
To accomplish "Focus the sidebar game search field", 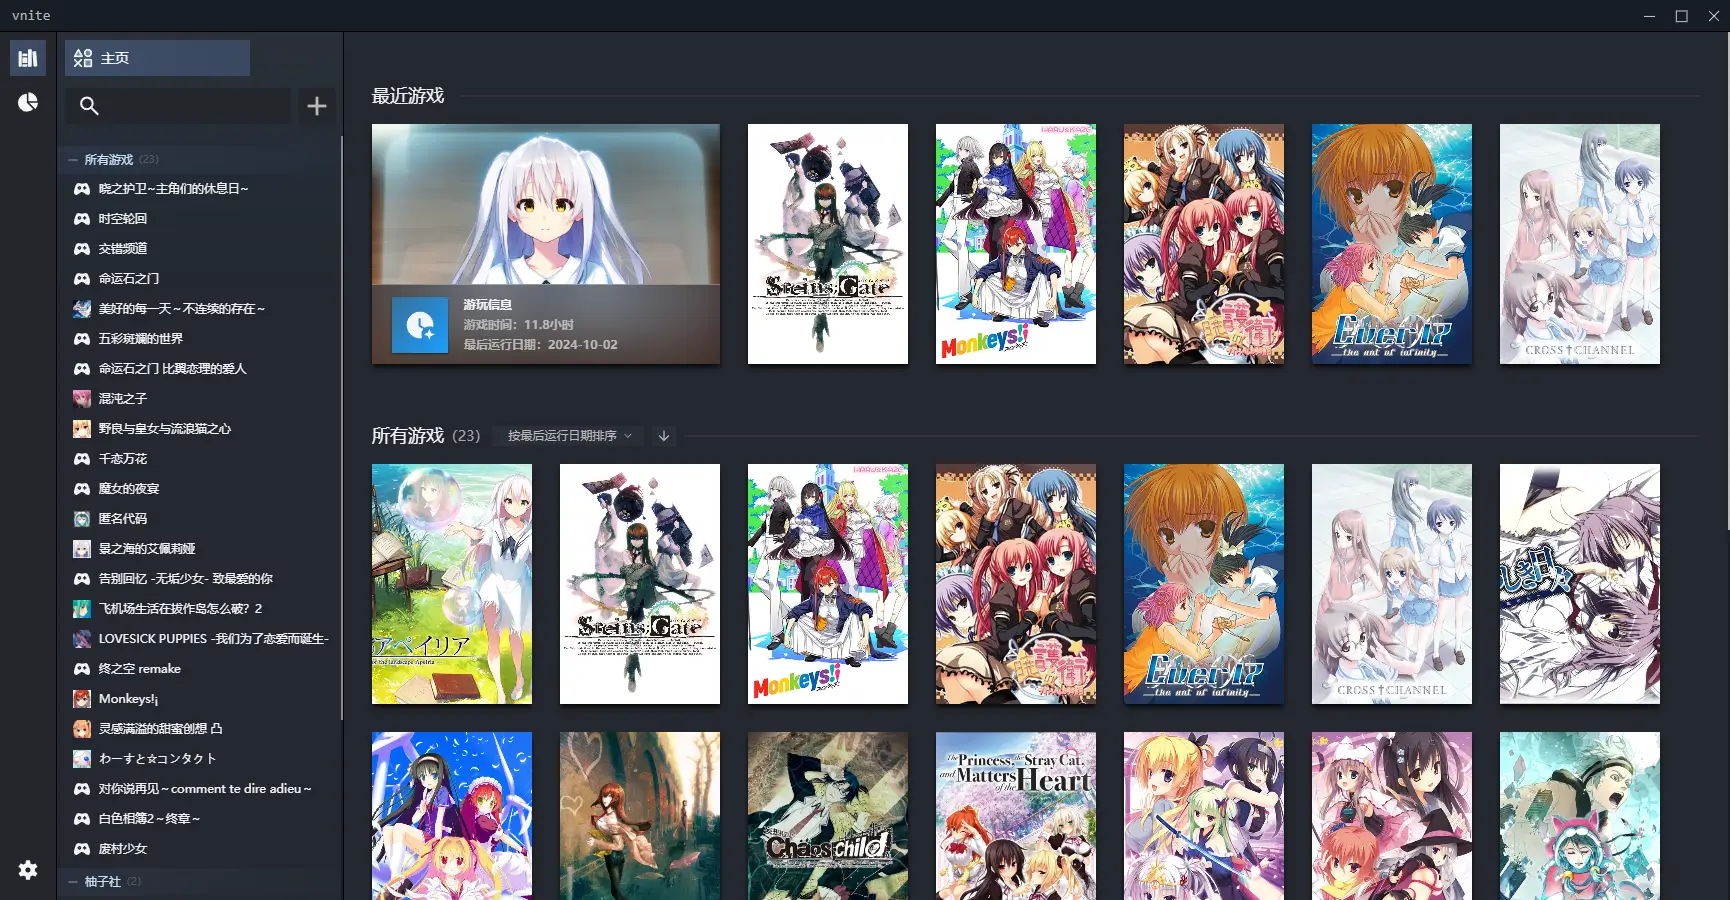I will click(x=178, y=106).
